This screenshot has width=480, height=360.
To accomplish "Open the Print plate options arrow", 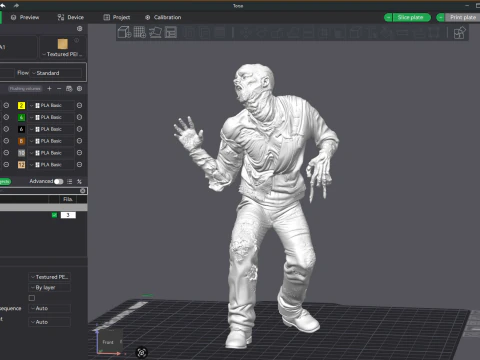I will pos(441,17).
